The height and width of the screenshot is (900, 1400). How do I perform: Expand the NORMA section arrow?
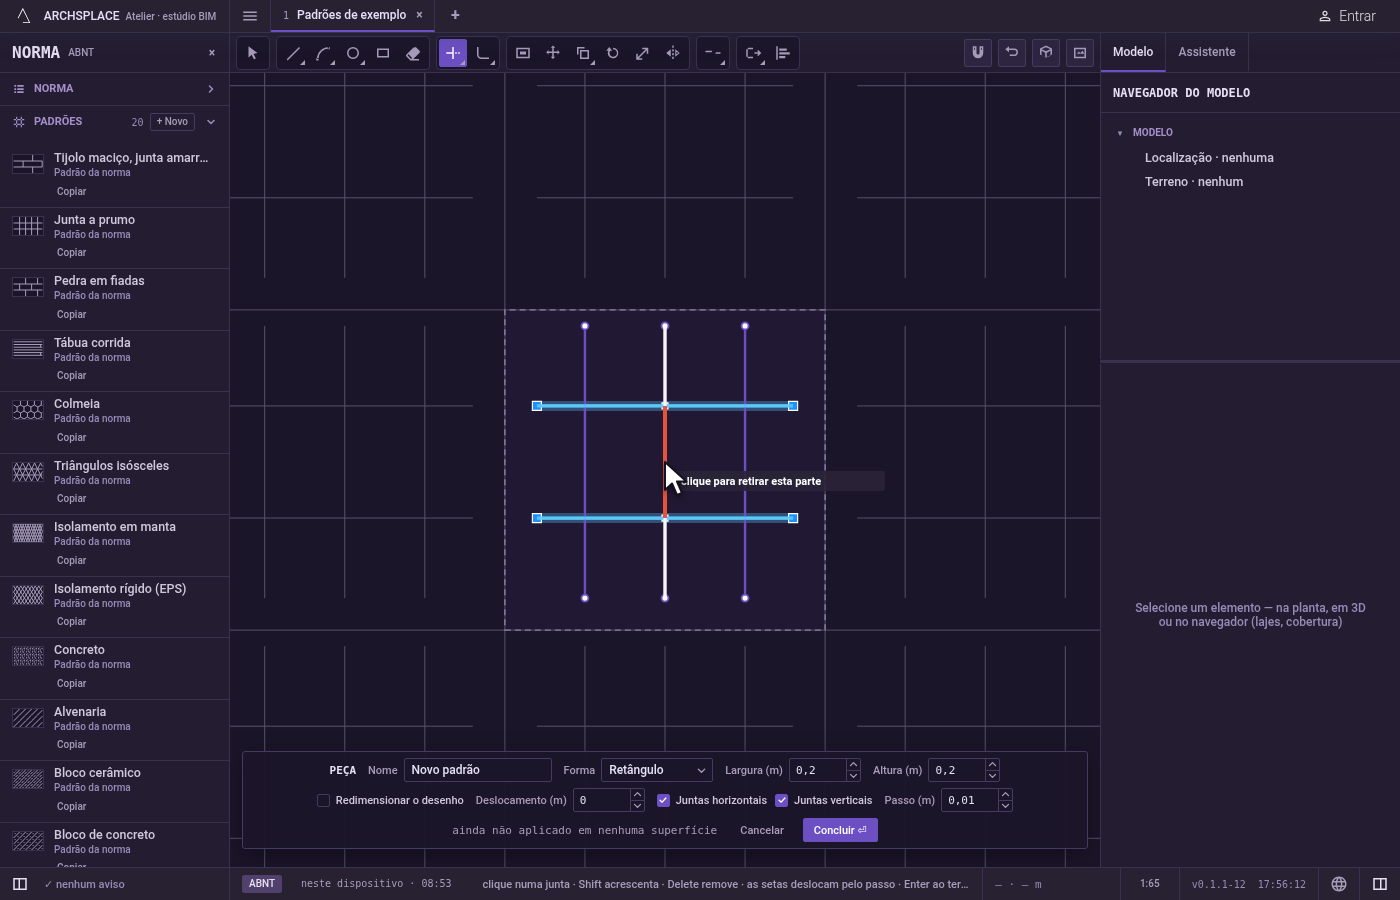click(211, 89)
